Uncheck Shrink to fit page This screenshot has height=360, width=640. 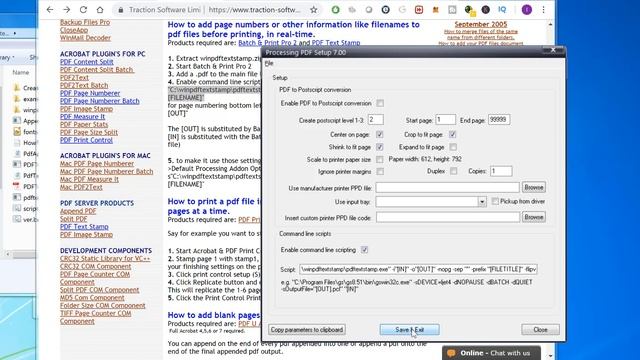(x=380, y=147)
